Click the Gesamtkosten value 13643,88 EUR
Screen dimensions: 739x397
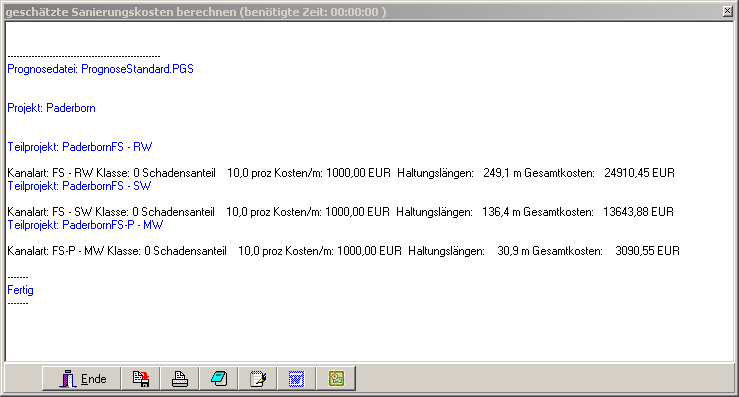(638, 212)
